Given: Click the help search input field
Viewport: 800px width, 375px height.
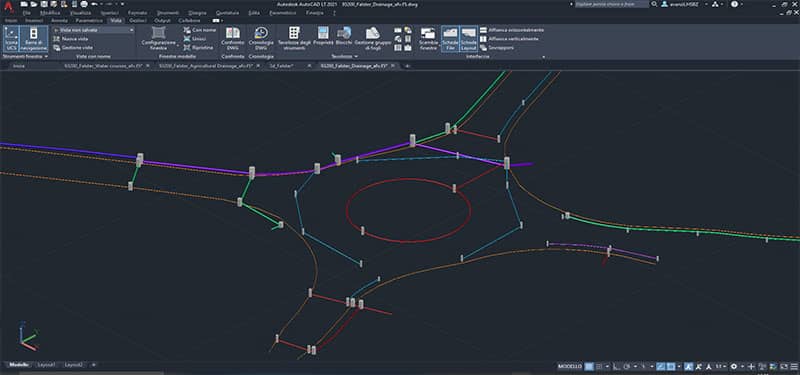Looking at the screenshot, I should (x=612, y=4).
